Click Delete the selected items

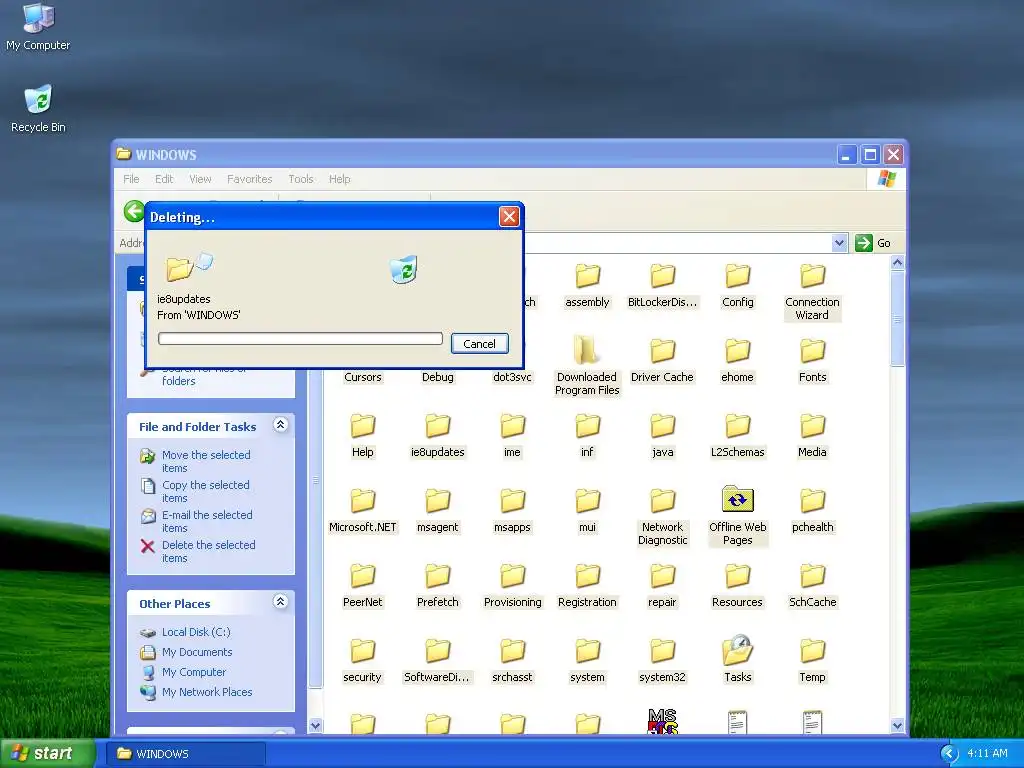(x=208, y=551)
